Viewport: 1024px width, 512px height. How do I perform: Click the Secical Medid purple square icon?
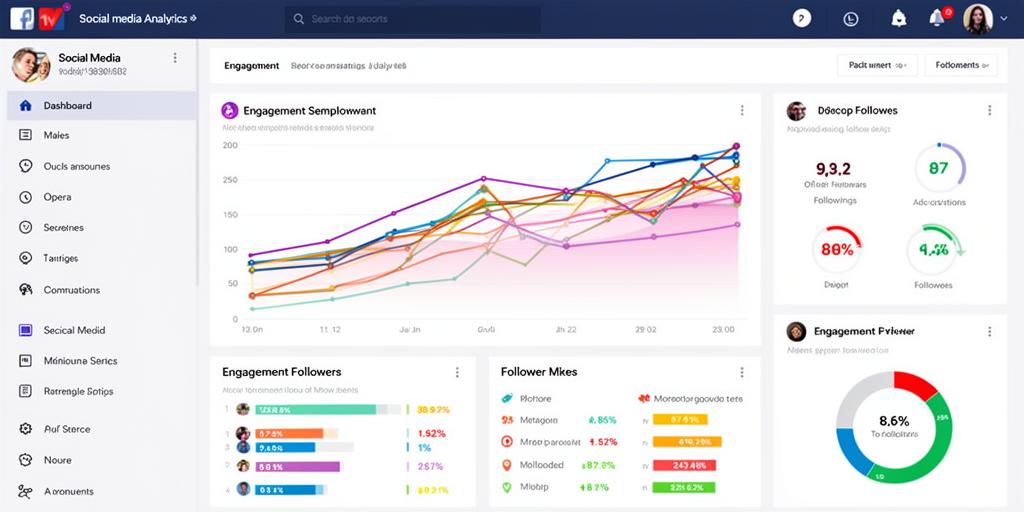pos(25,330)
